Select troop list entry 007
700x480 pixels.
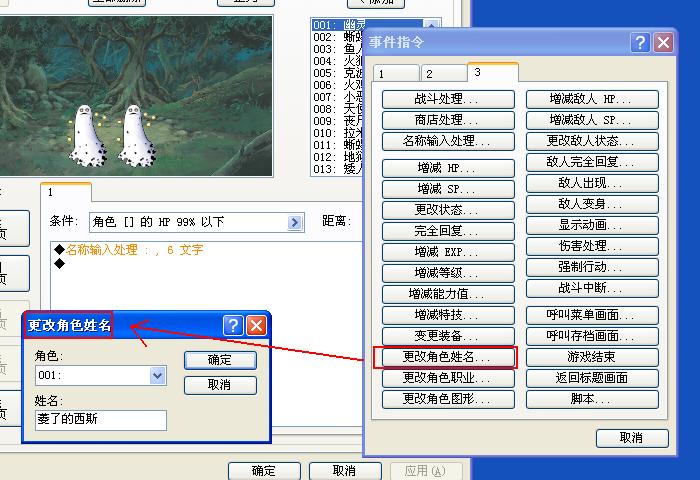(338, 97)
